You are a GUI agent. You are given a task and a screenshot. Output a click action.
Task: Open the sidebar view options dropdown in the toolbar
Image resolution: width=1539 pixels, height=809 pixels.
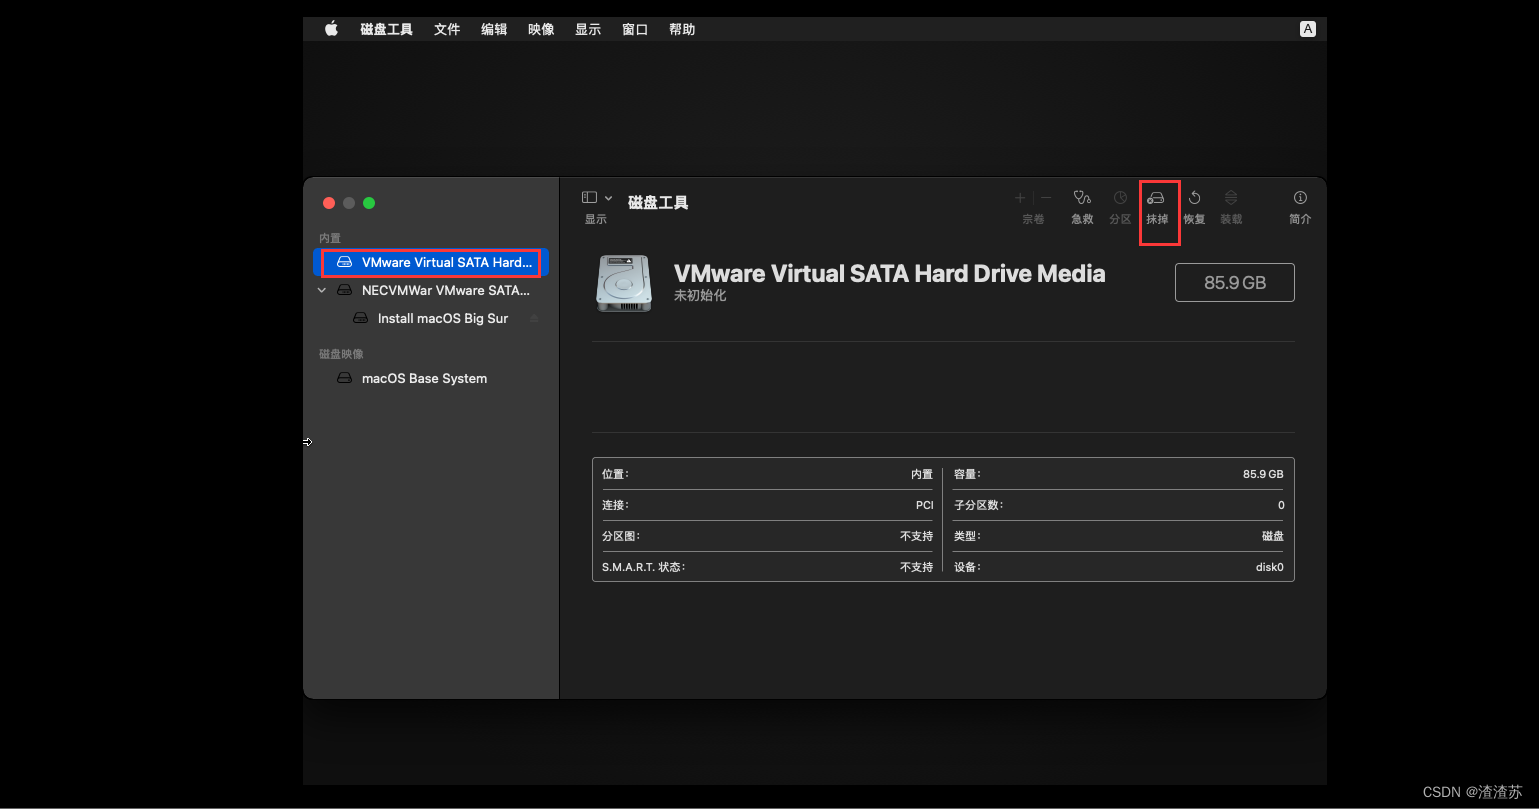pos(597,198)
